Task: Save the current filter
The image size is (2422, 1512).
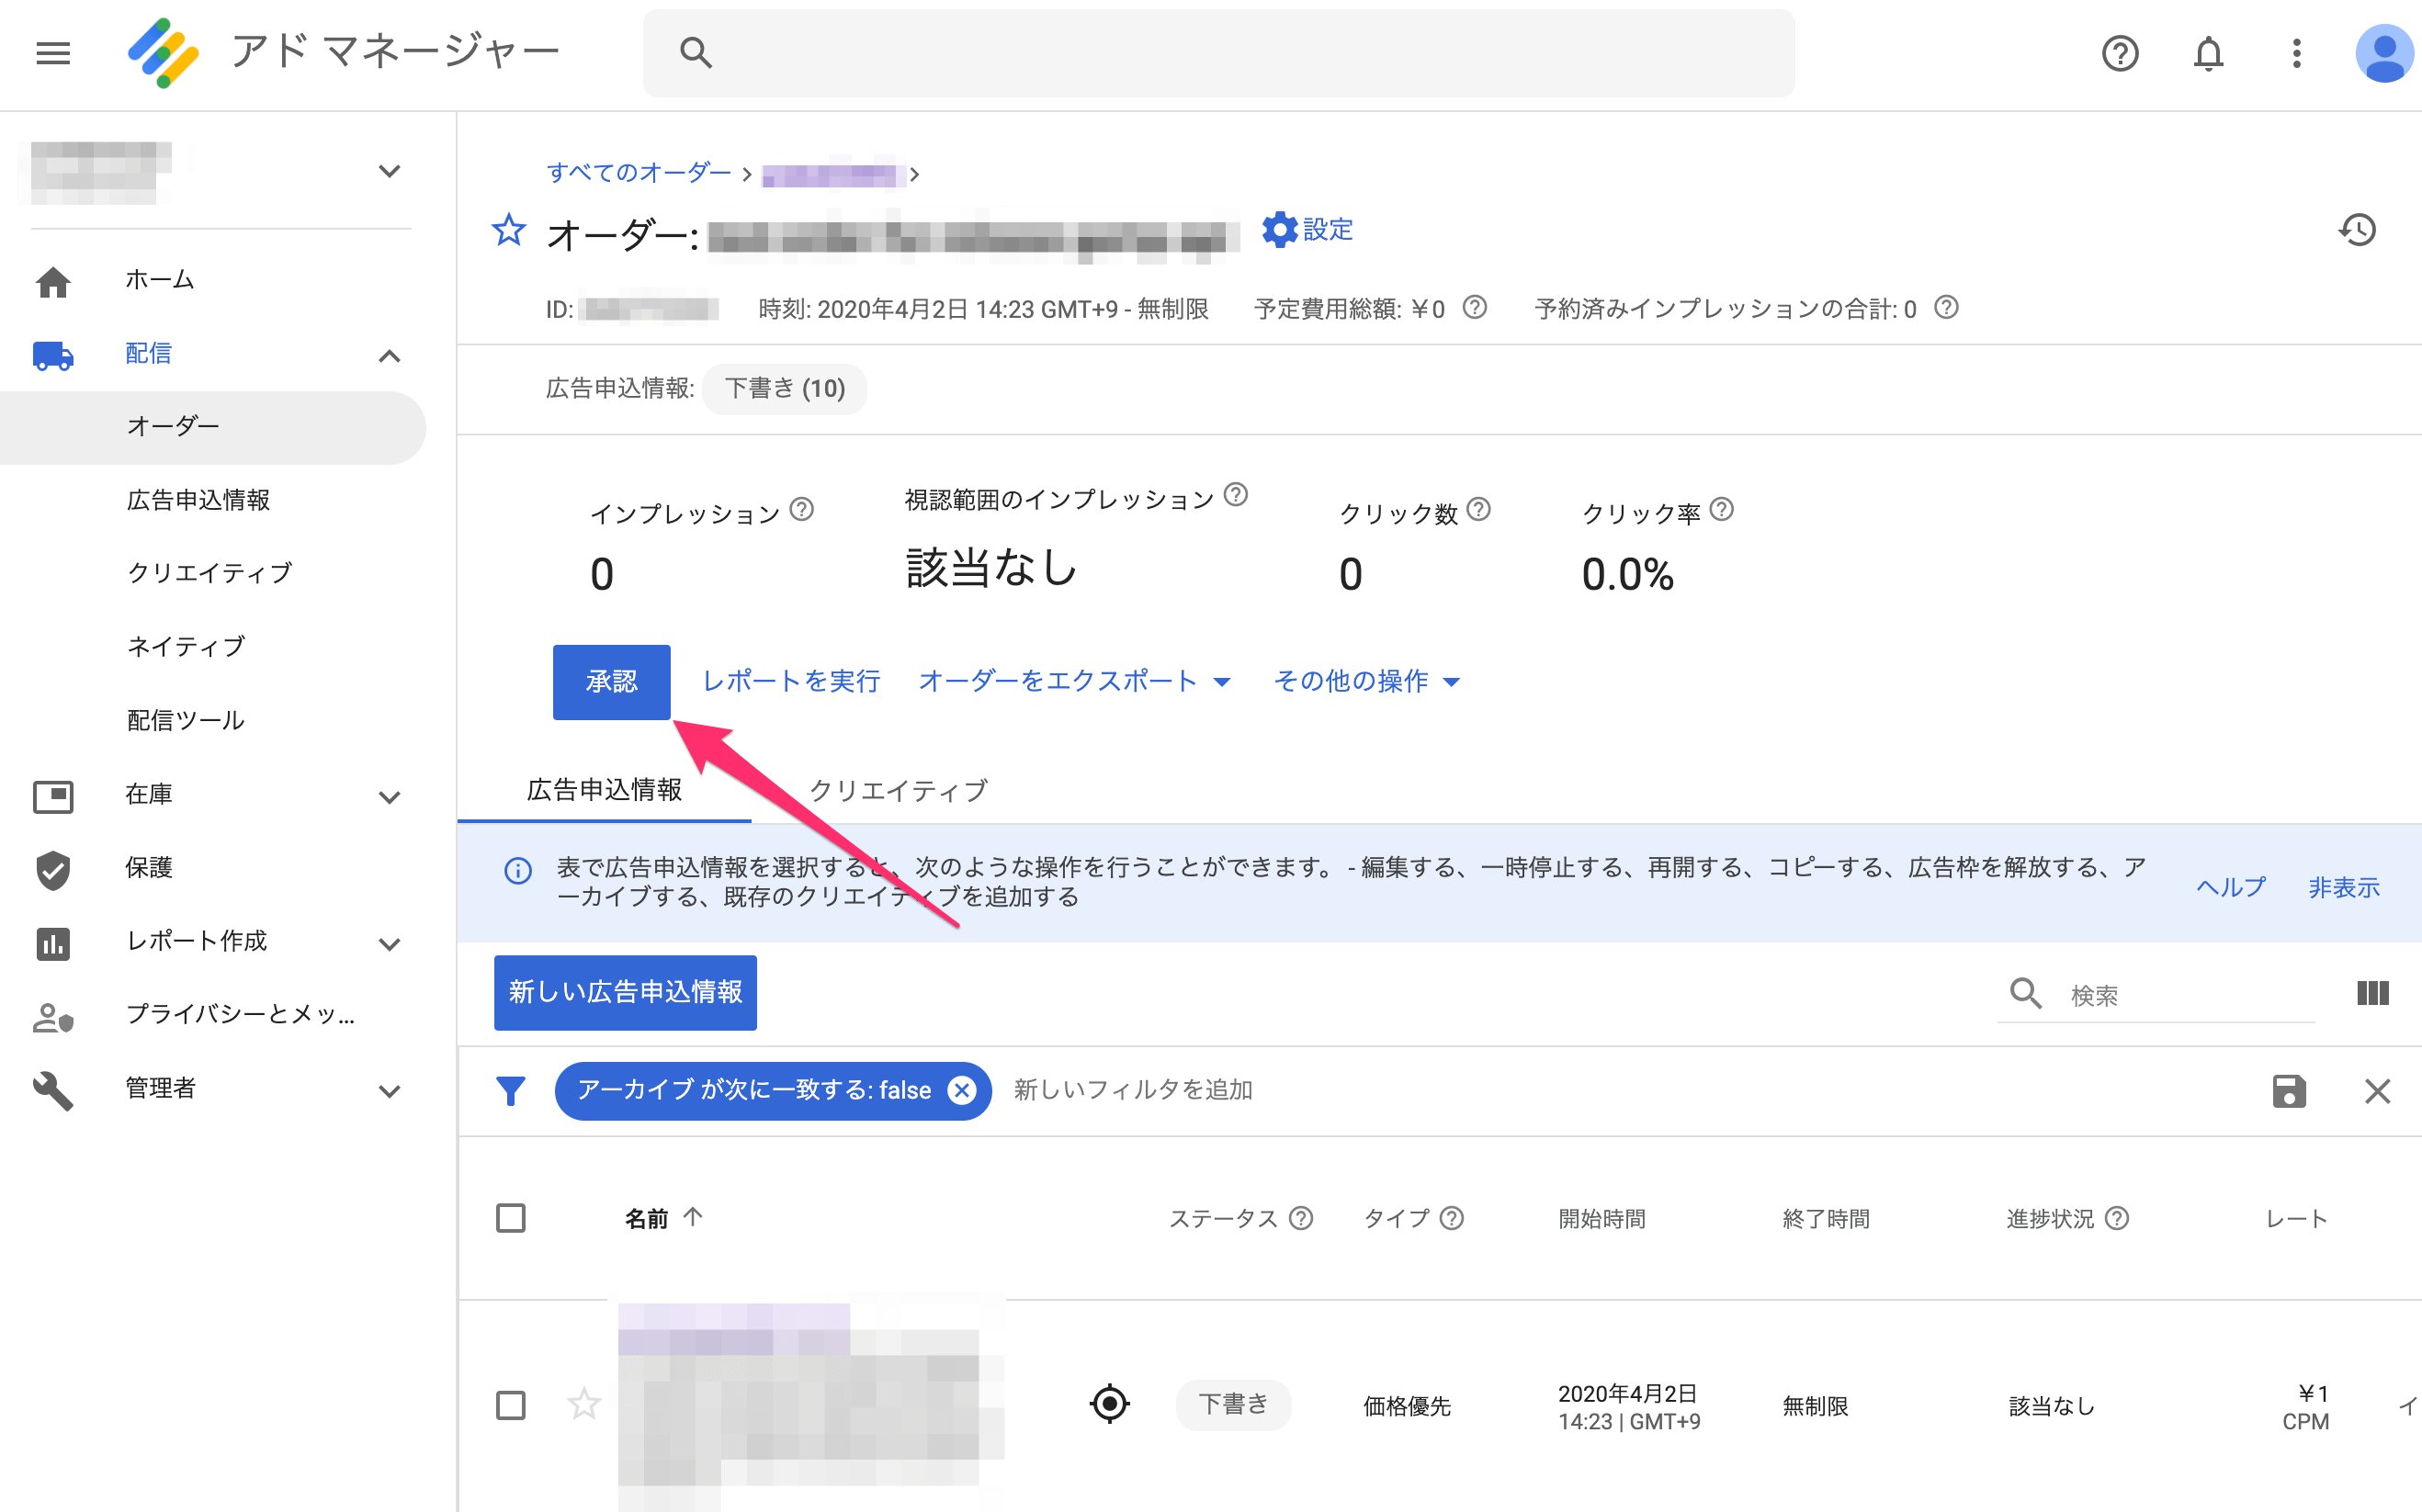Action: point(2288,1090)
